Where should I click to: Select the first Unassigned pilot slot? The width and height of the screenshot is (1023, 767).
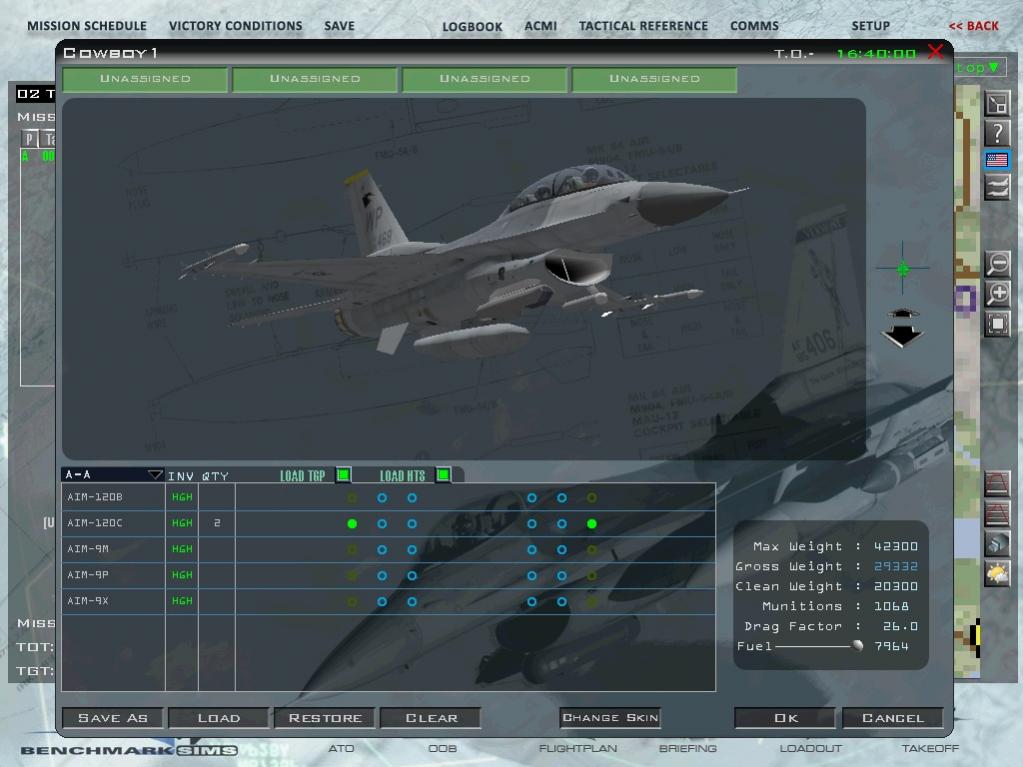(x=145, y=79)
